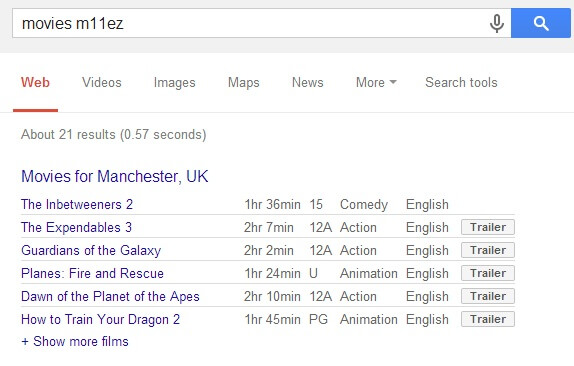Image resolution: width=574 pixels, height=366 pixels.
Task: Select the Web tab
Action: 35,82
